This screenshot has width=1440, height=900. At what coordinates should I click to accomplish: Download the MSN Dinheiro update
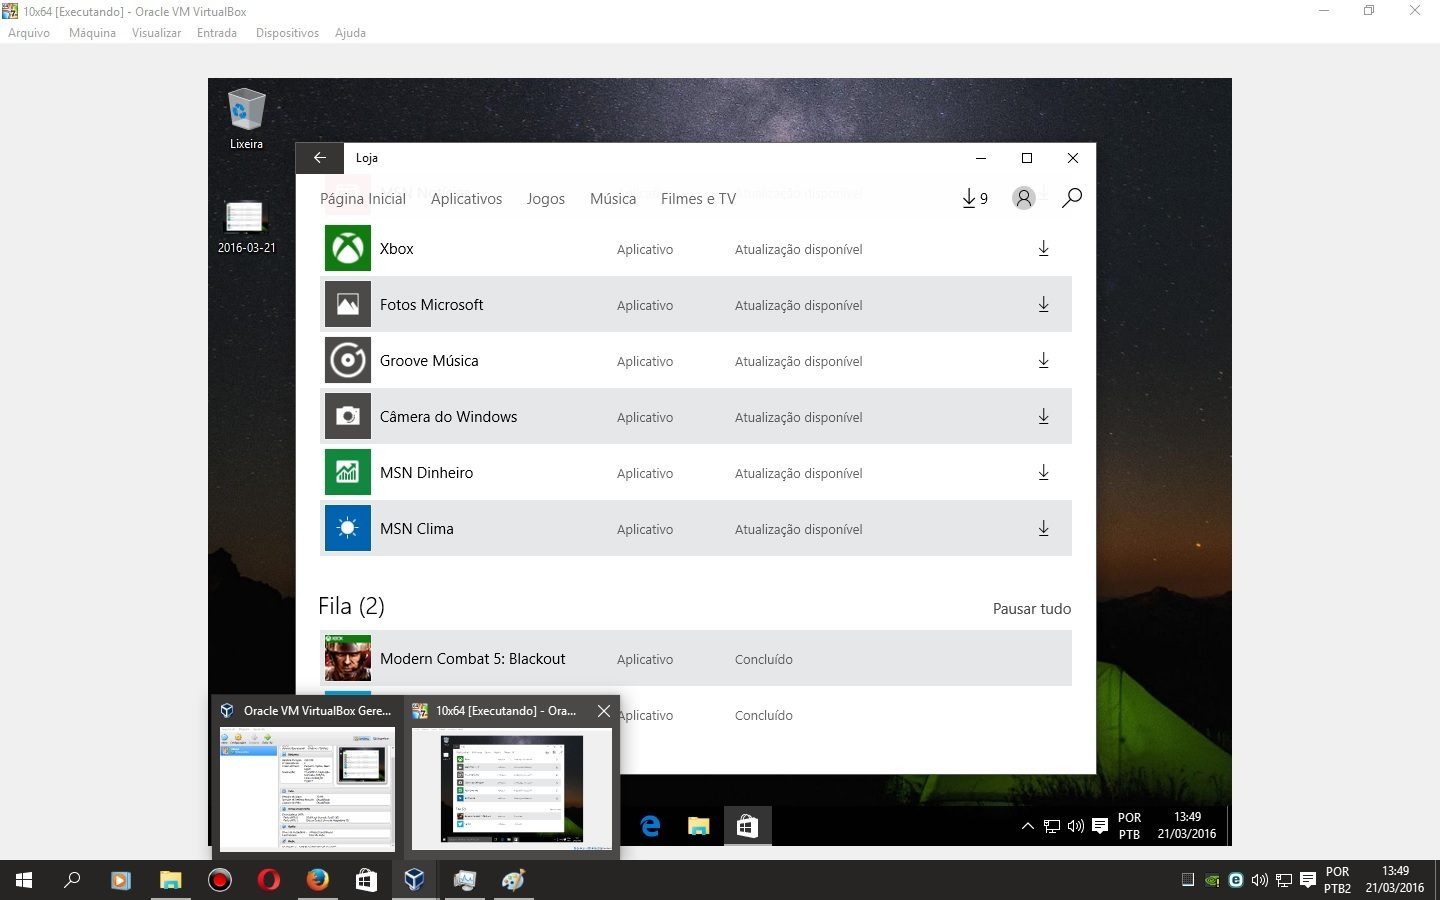pos(1043,473)
